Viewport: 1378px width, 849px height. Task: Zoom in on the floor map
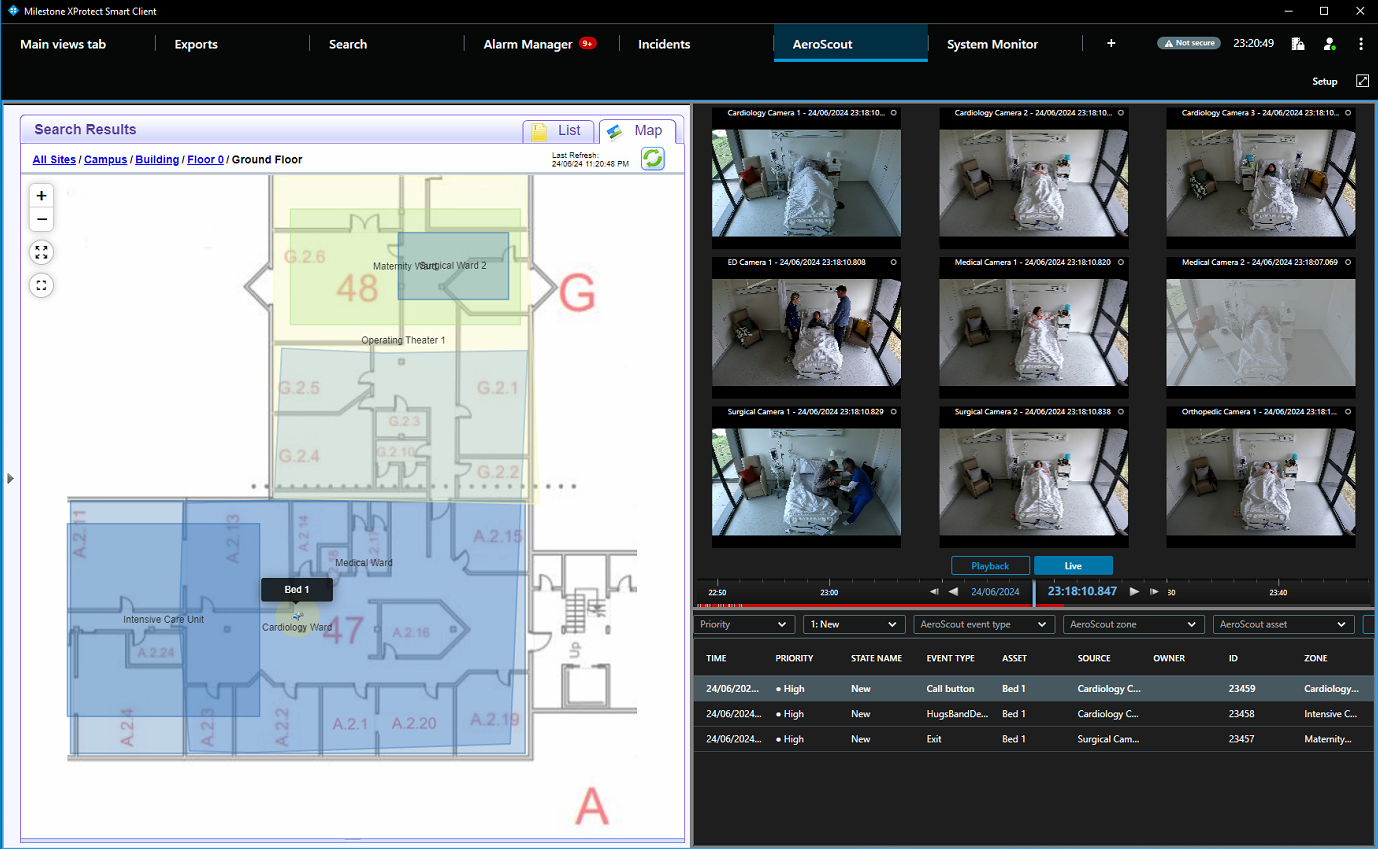click(x=41, y=196)
